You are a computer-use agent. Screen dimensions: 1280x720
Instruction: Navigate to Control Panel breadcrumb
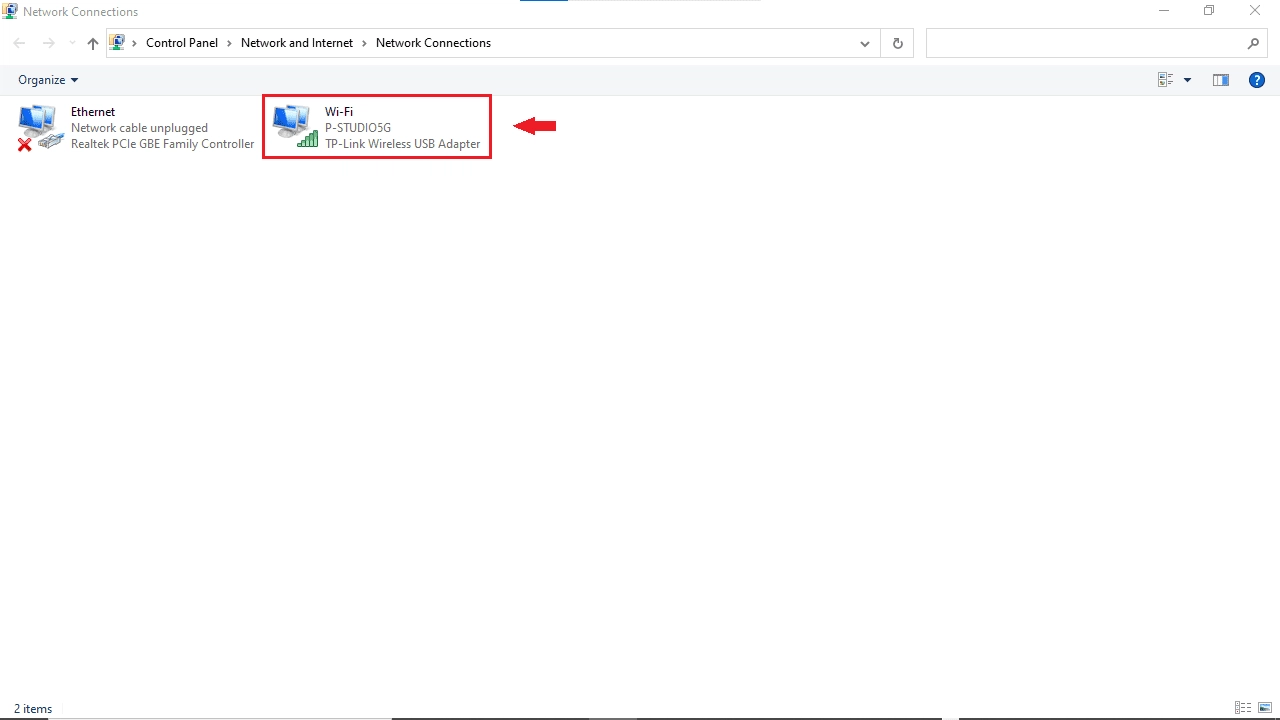point(181,43)
